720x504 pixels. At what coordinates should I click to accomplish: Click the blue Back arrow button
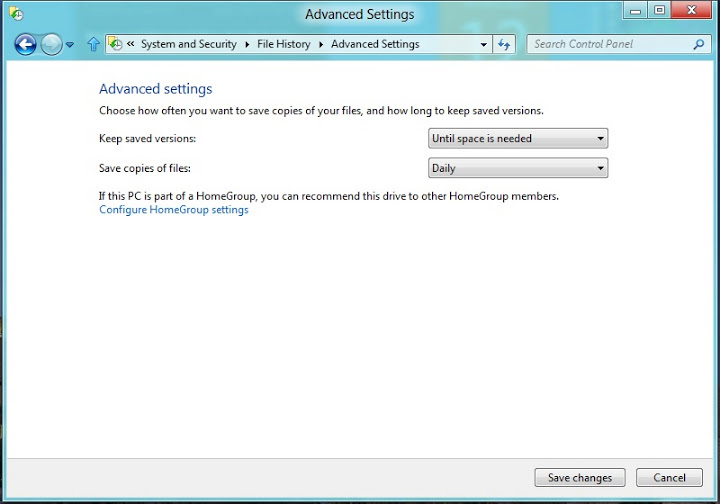click(25, 45)
